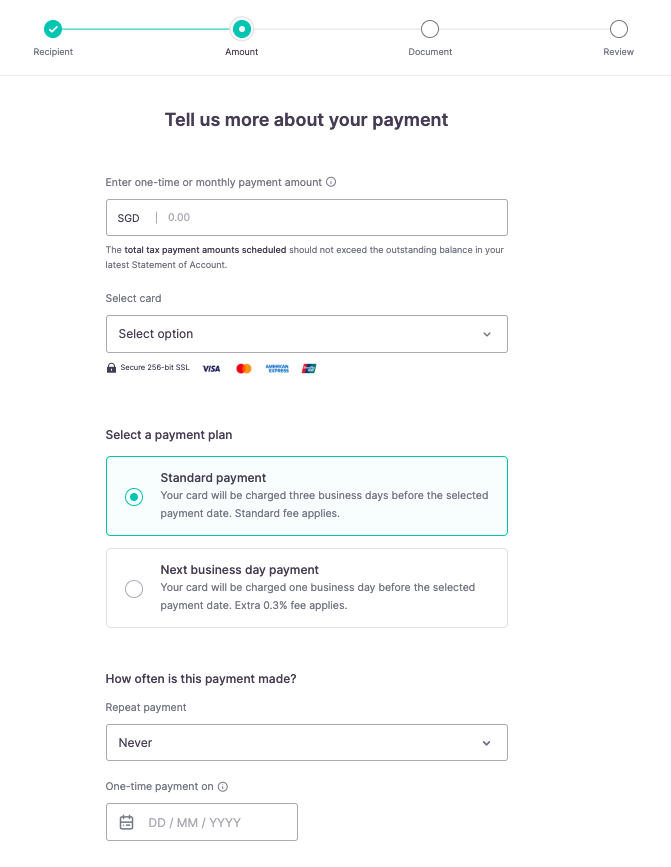Click the Amount step indicator
Screen dimensions: 671x867
241,29
